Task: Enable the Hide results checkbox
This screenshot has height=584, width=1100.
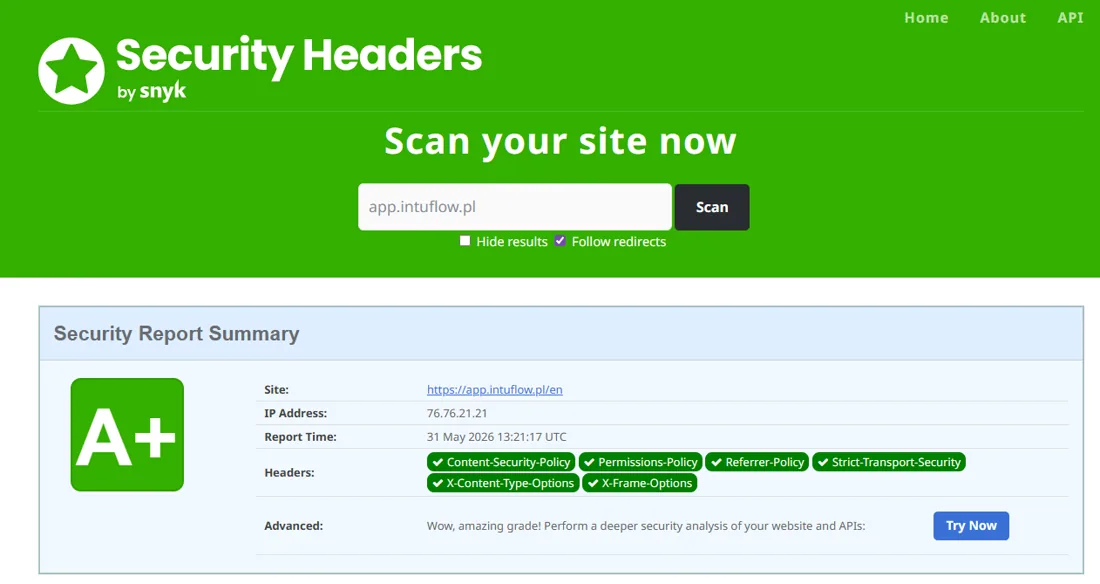Action: [464, 241]
